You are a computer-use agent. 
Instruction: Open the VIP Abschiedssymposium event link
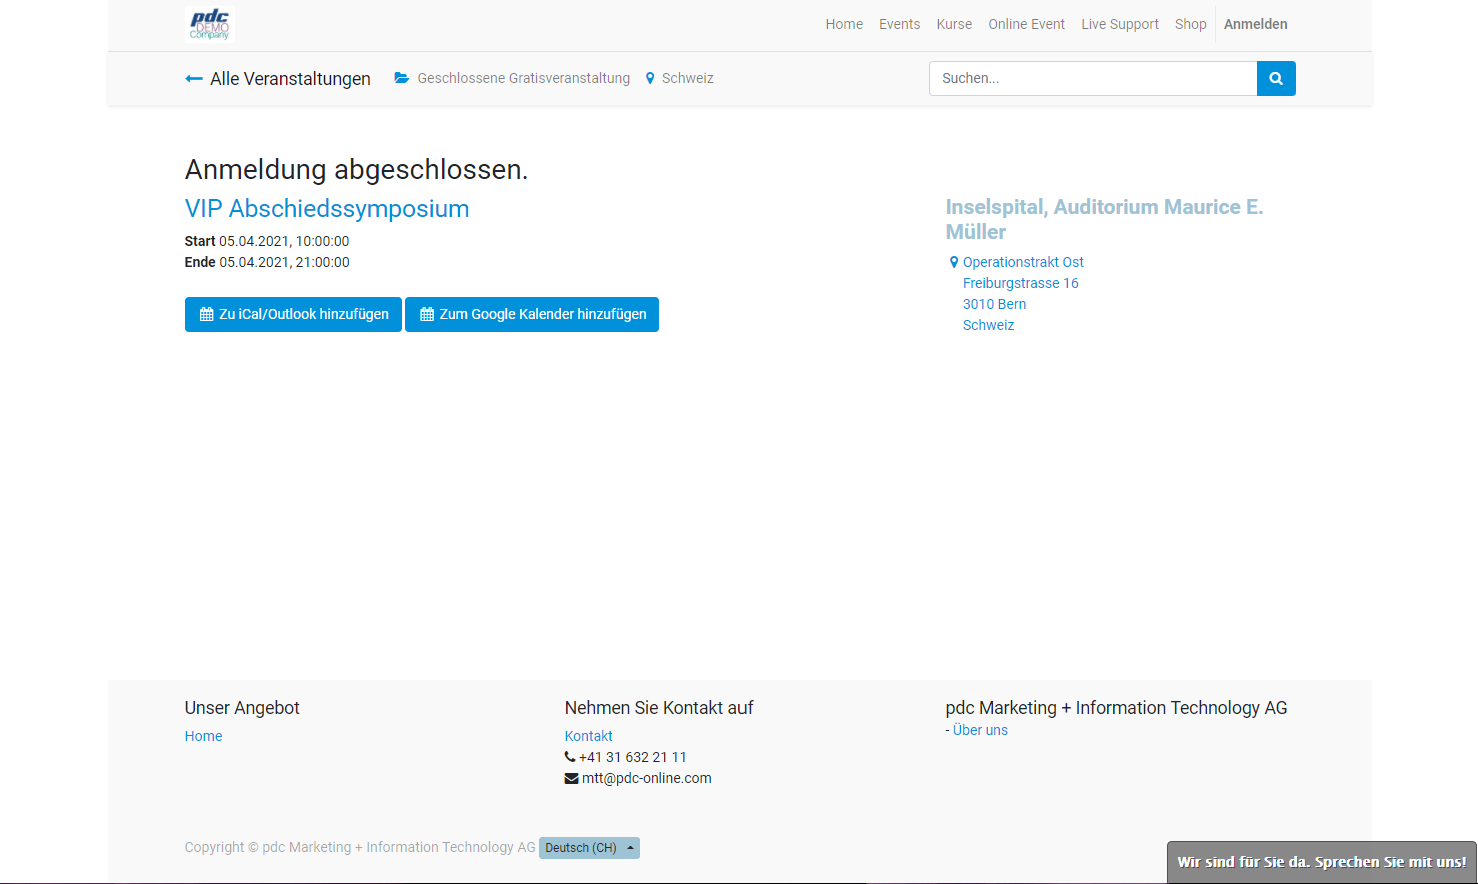327,208
